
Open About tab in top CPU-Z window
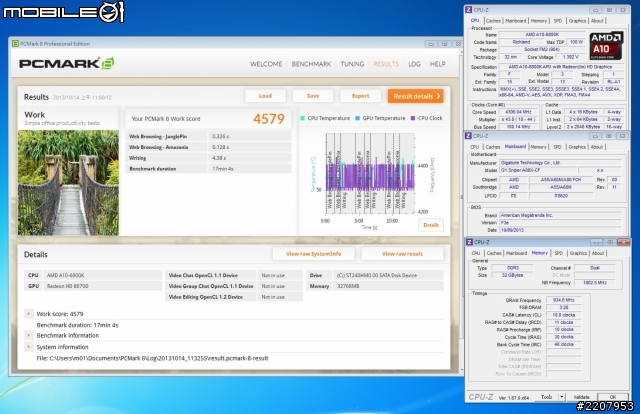597,21
